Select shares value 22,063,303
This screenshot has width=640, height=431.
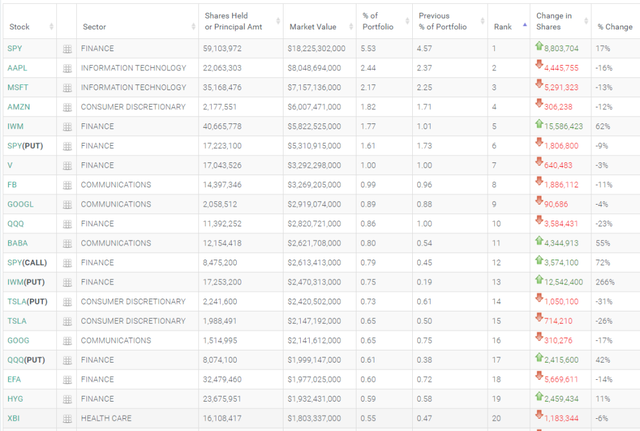point(222,68)
